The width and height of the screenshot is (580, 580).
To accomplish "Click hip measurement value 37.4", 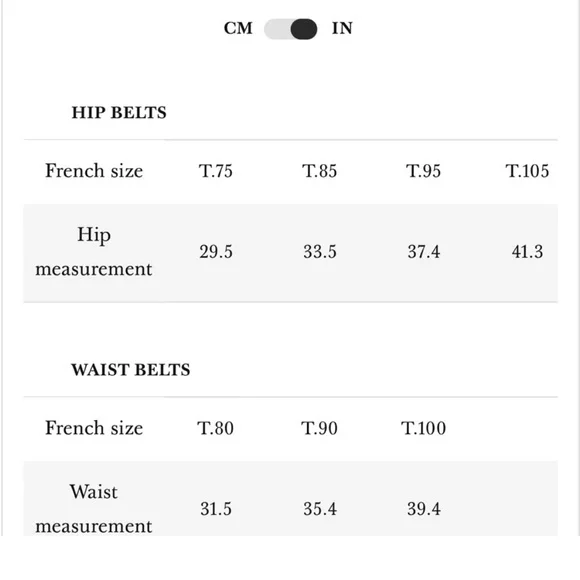I will [424, 252].
